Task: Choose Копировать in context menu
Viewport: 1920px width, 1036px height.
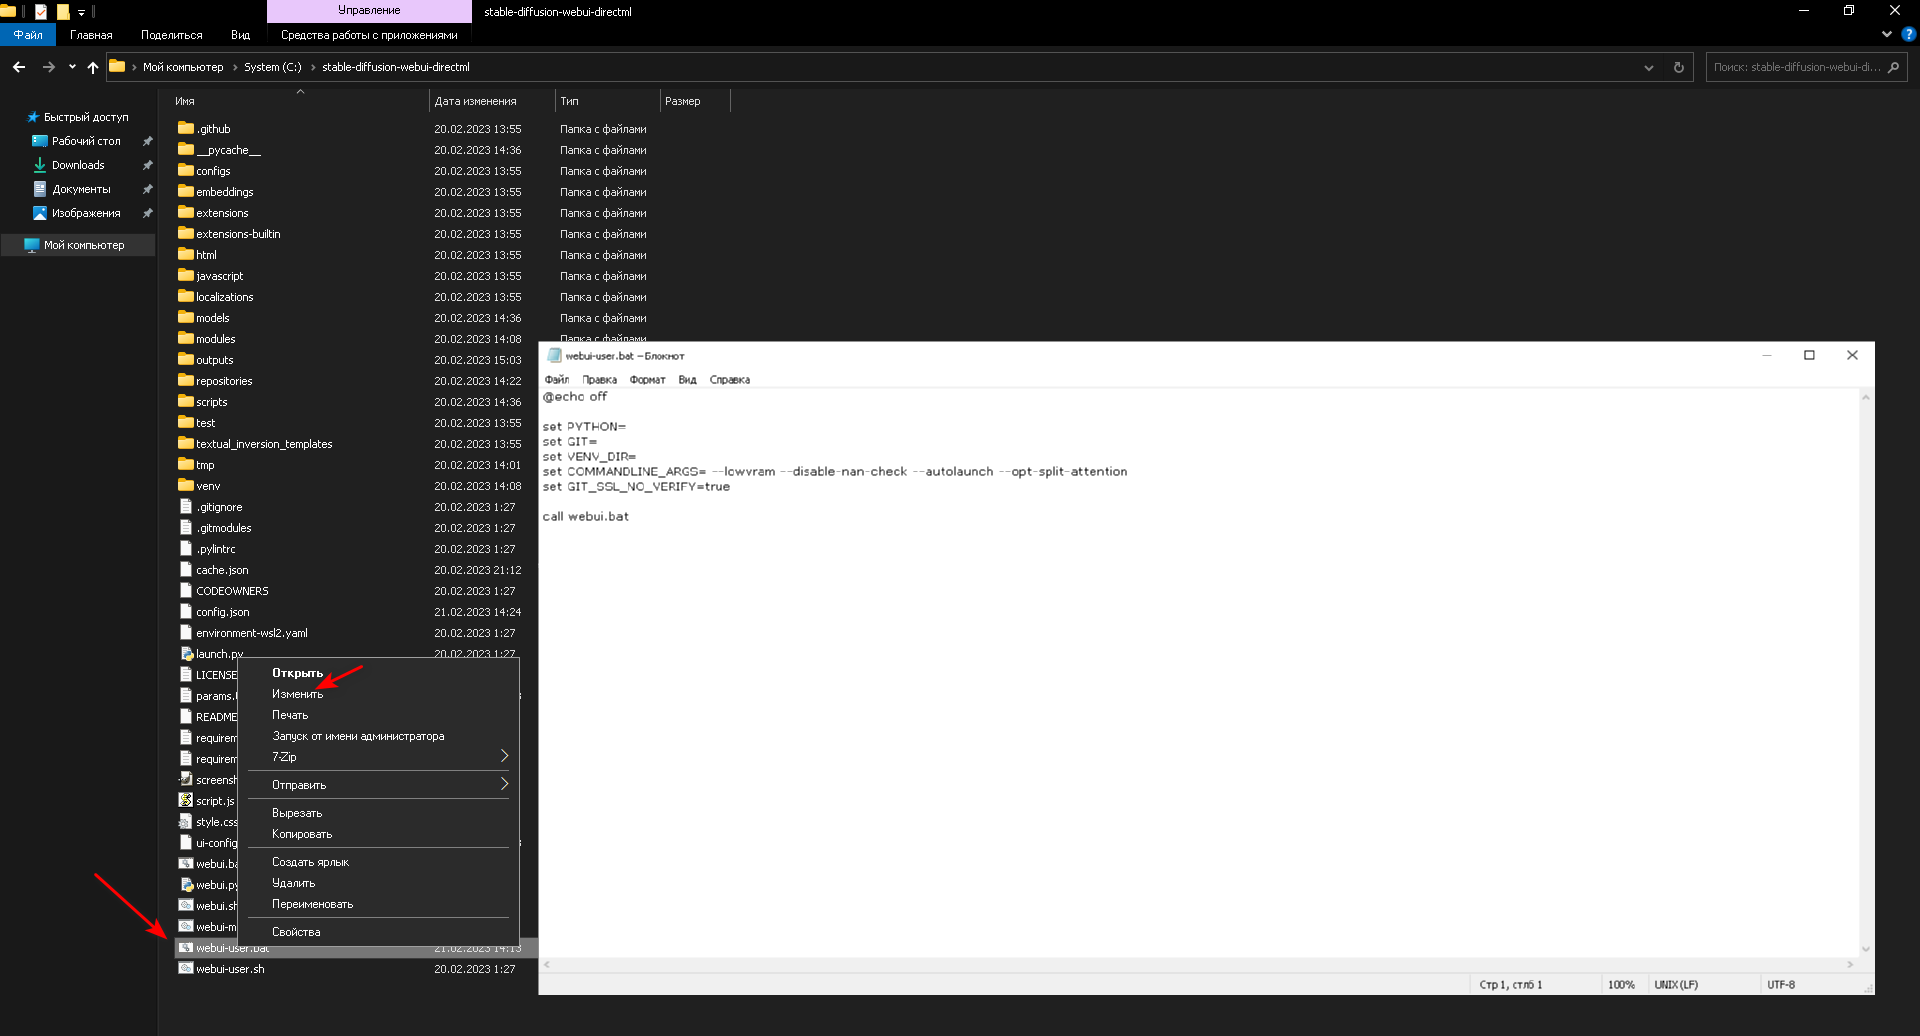Action: [378, 834]
